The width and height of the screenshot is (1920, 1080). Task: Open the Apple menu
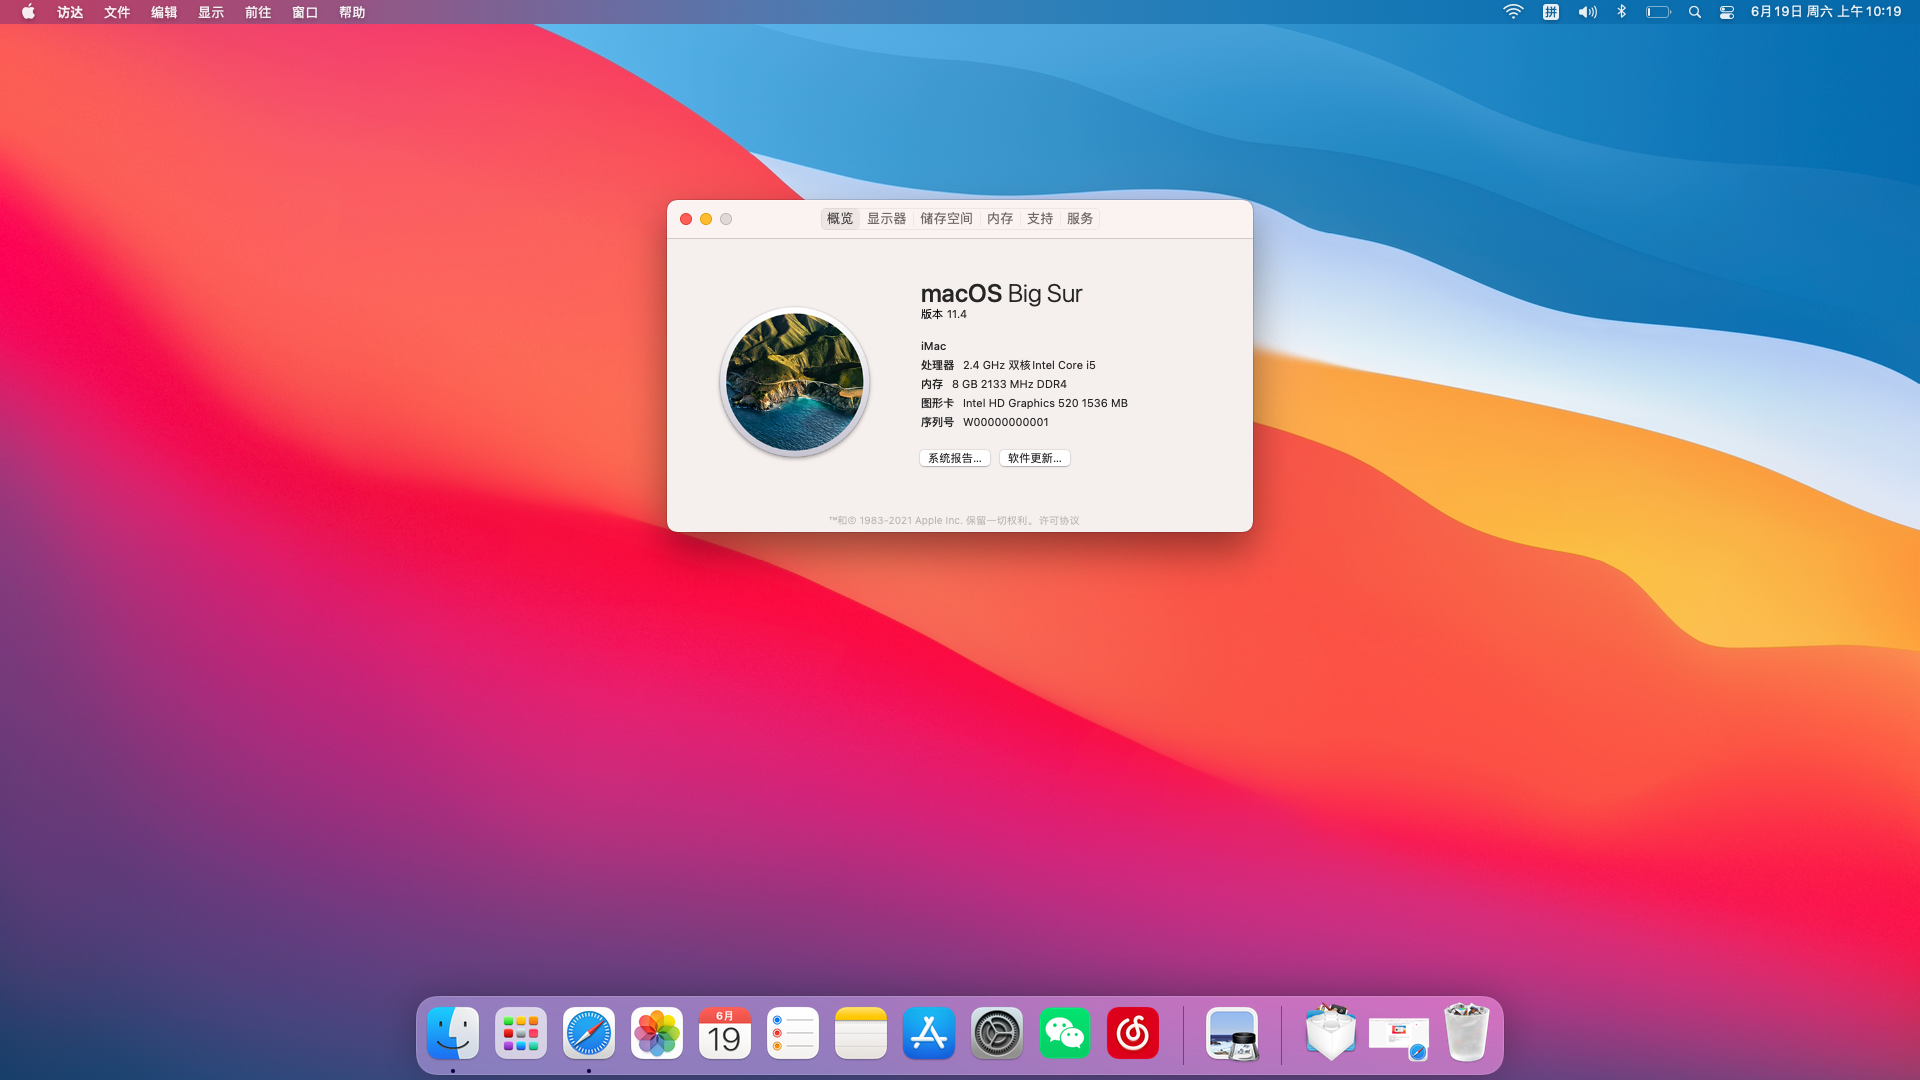click(x=28, y=12)
